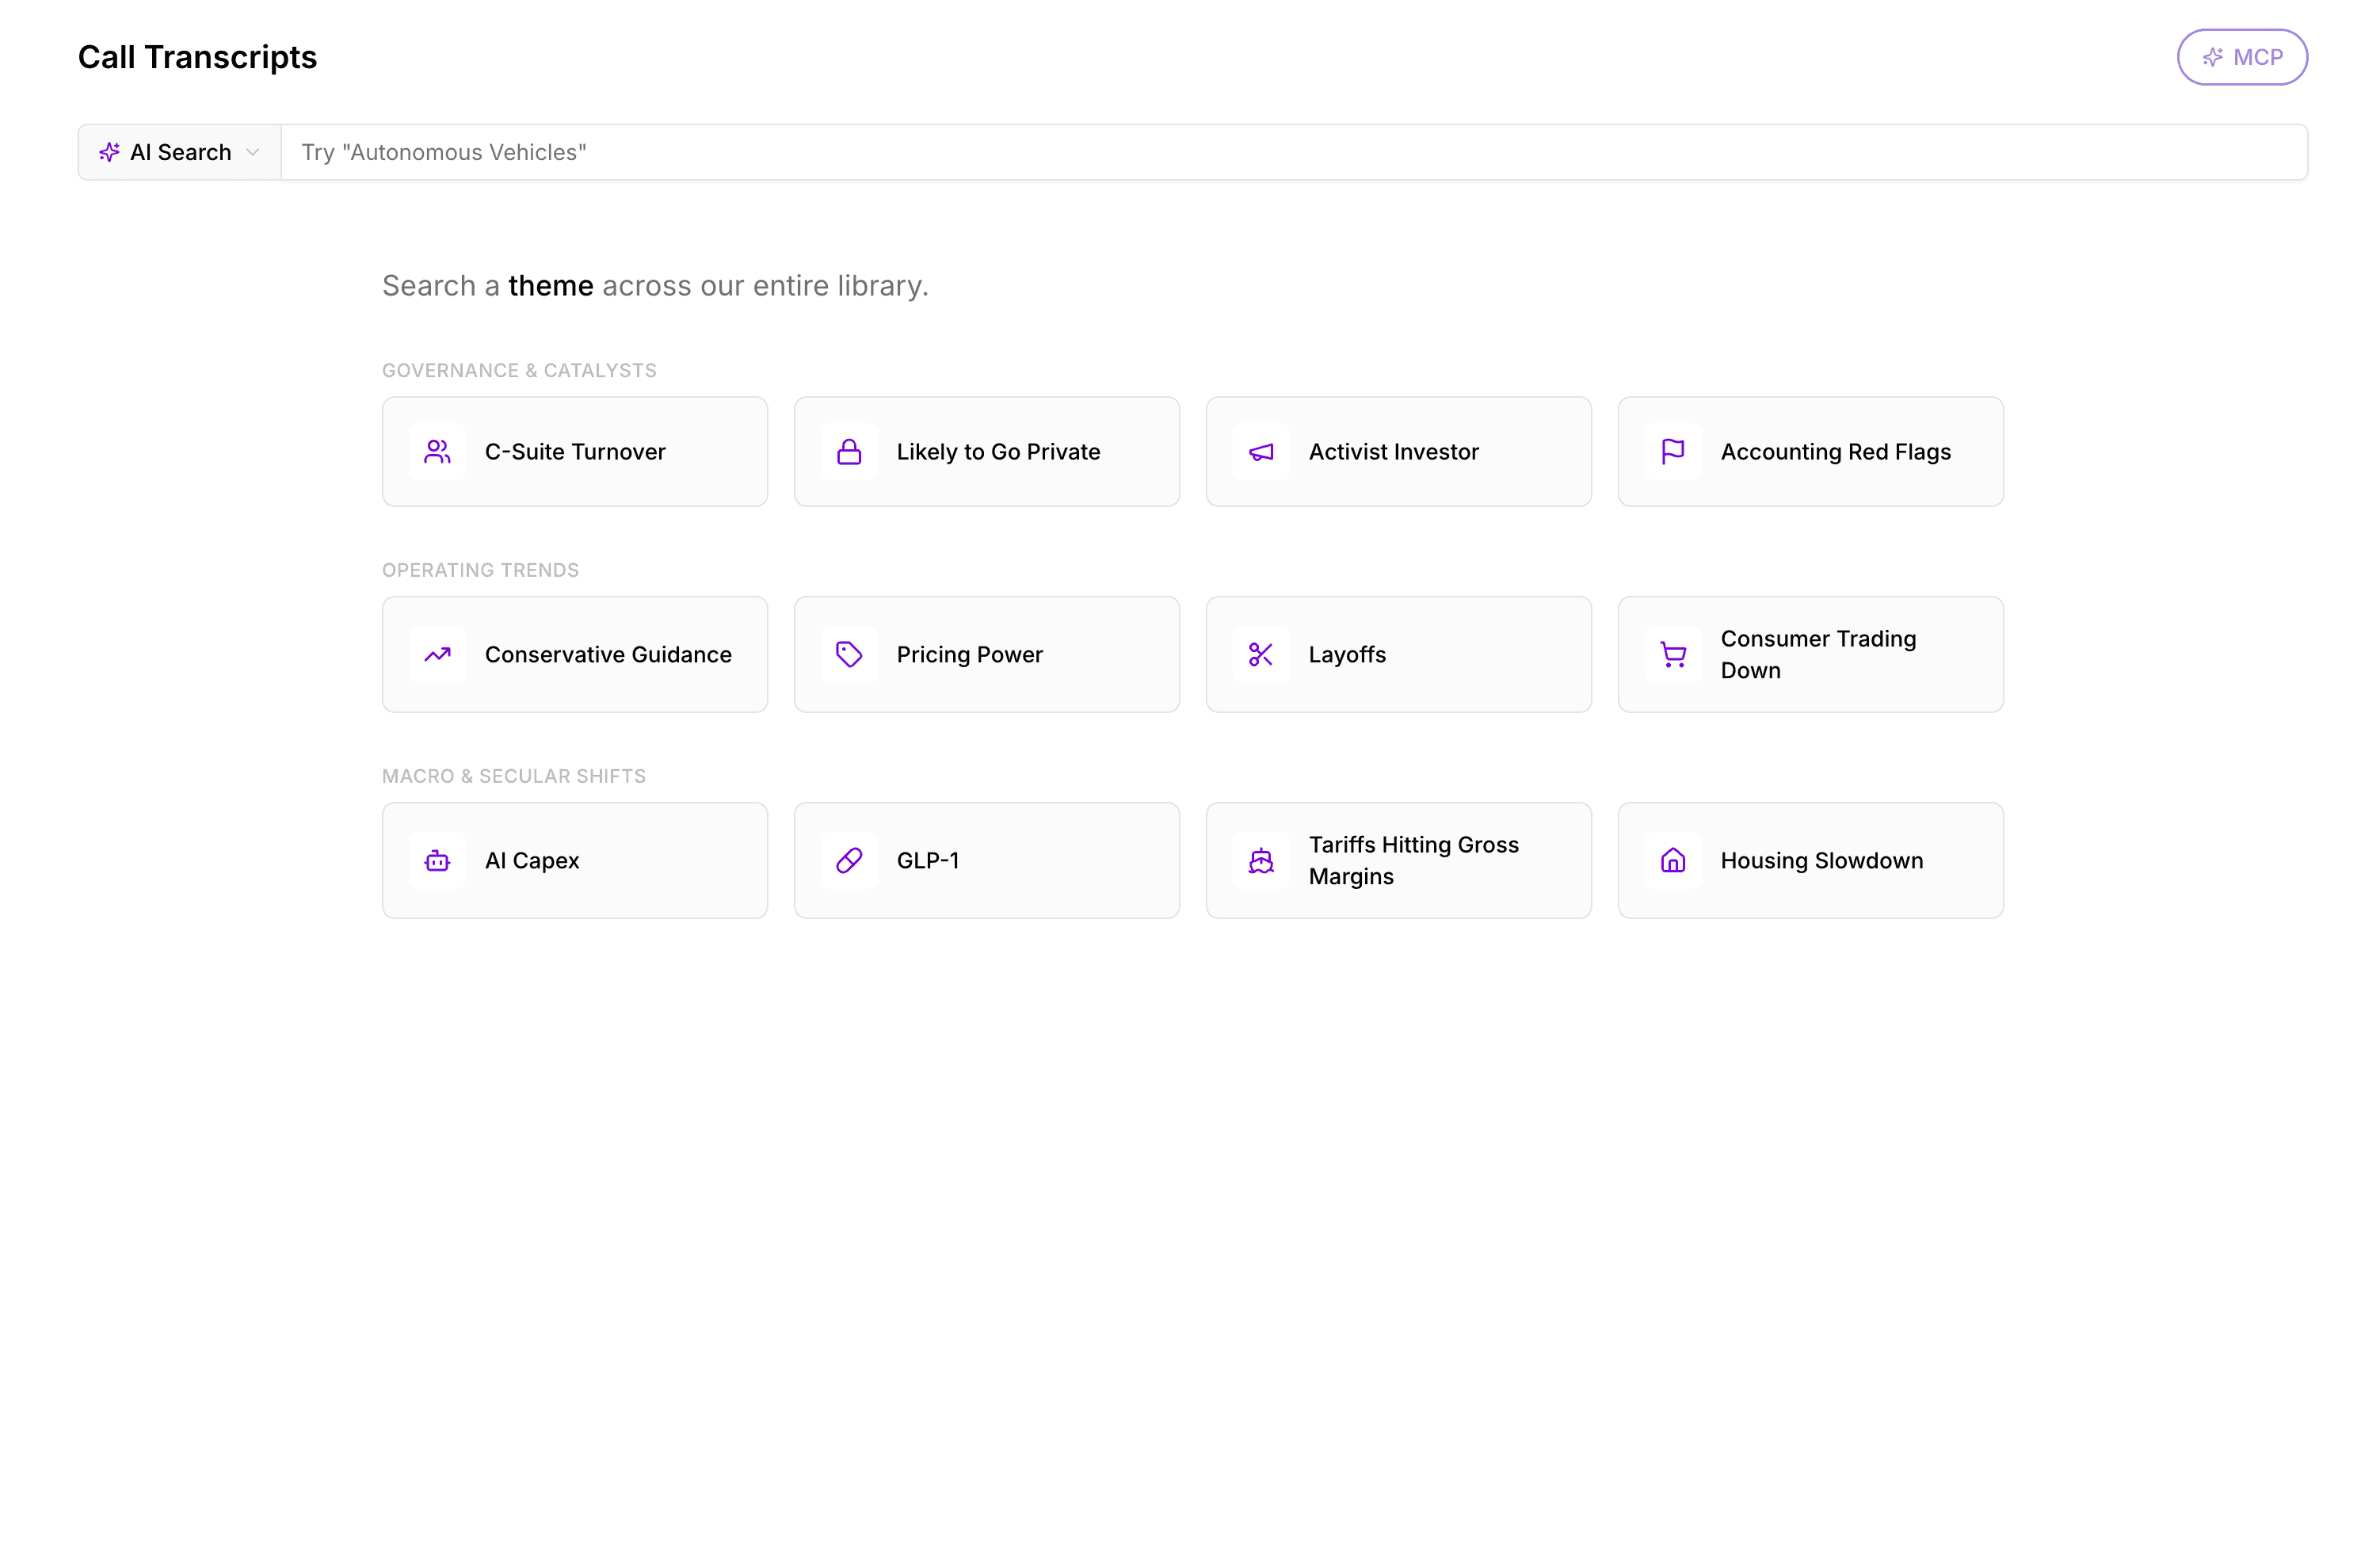Click the Call Transcripts page title
This screenshot has width=2380, height=1545.
(x=197, y=57)
